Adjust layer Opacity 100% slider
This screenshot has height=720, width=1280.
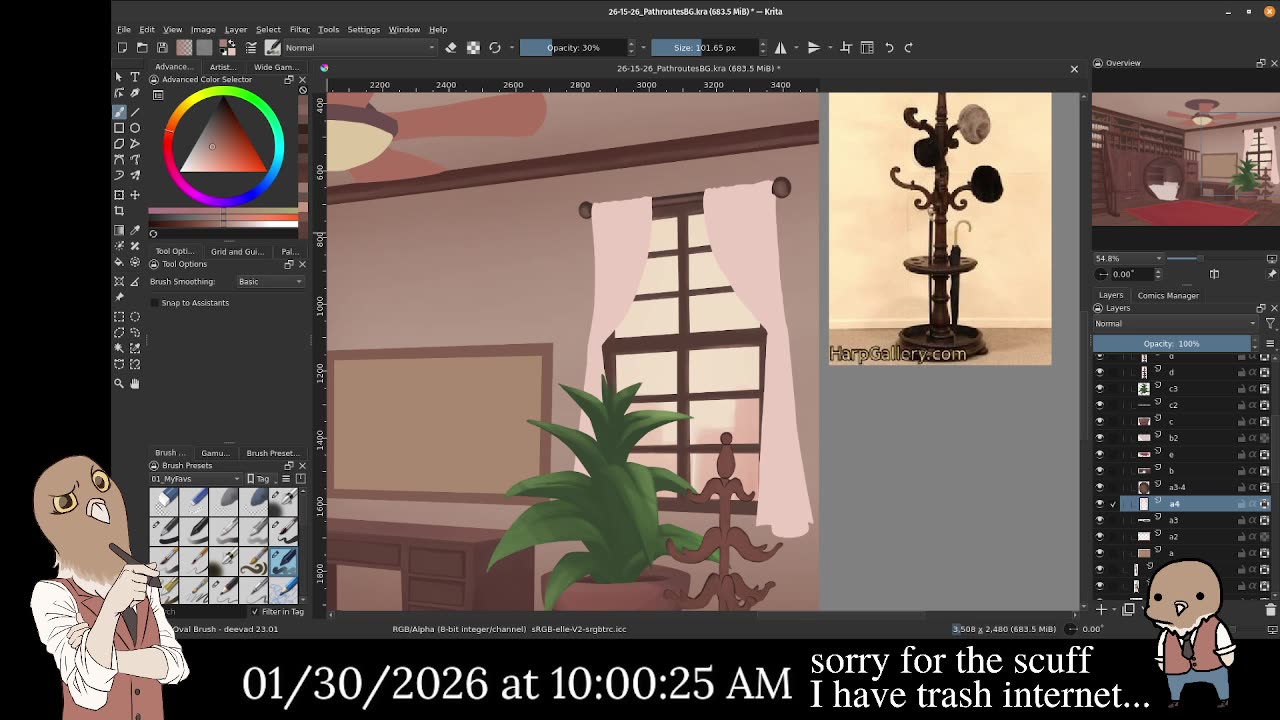[x=1171, y=344]
